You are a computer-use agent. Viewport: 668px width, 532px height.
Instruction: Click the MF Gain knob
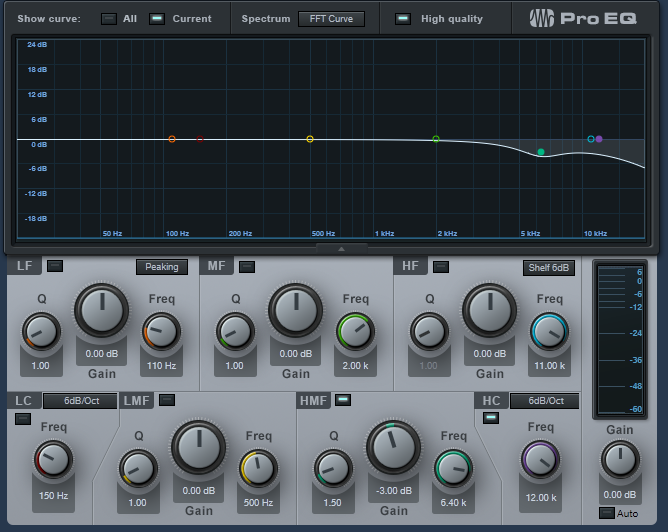(296, 310)
